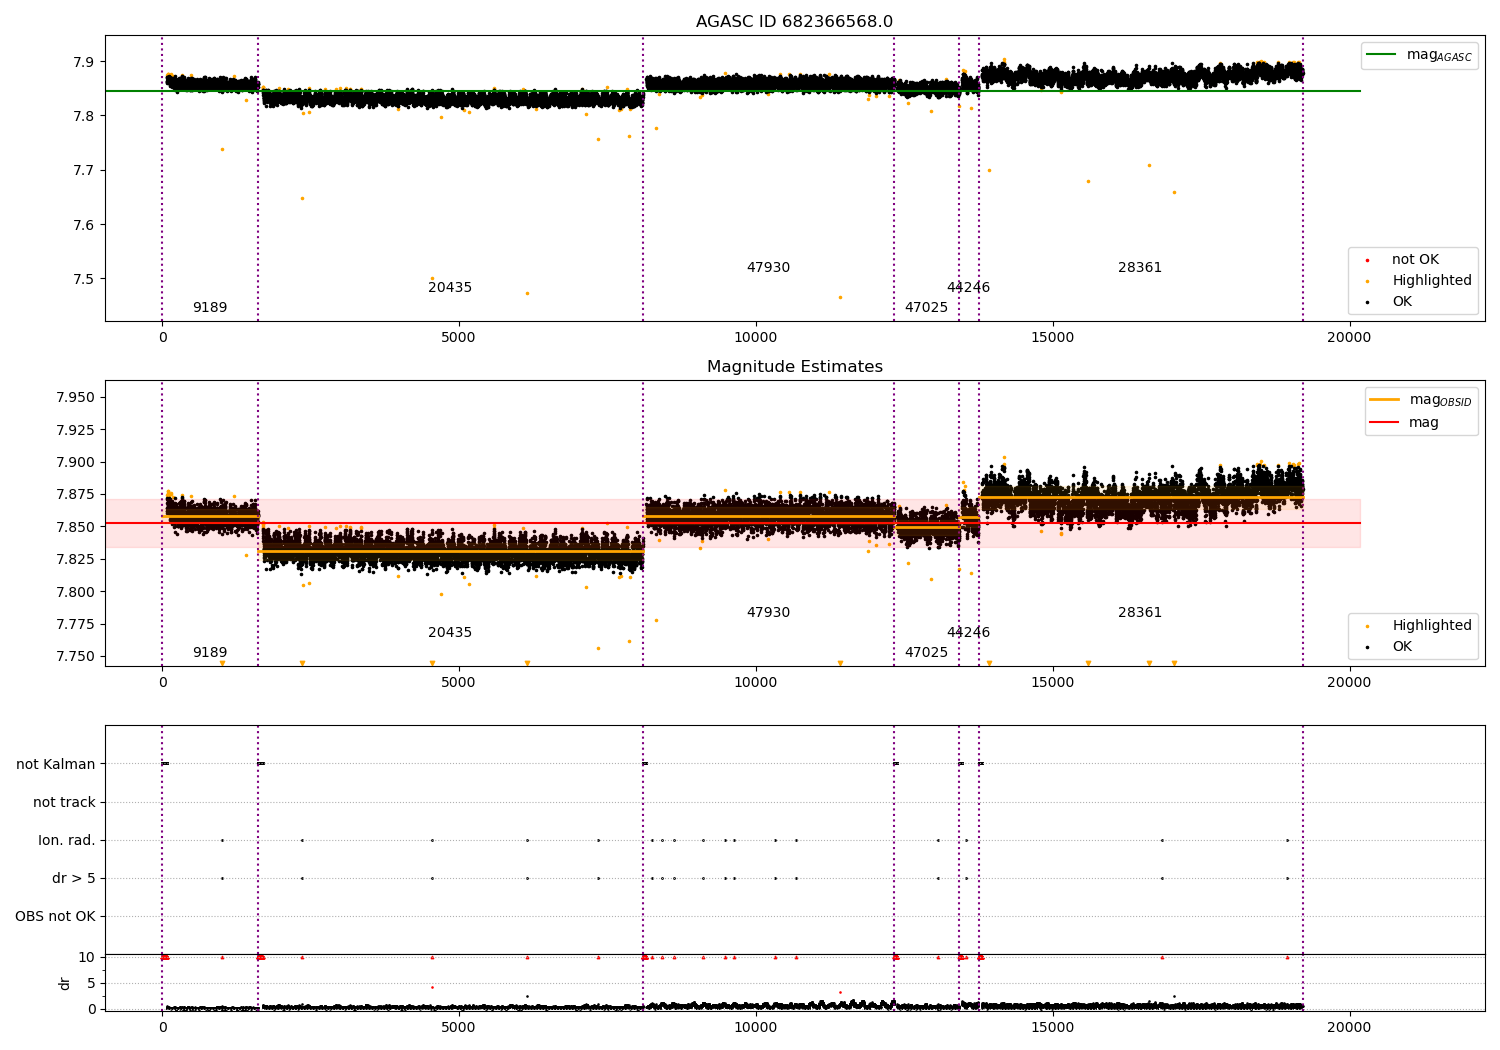Screen dimensions: 1500x1050
Task: Click the 'not track' axis label
Action: [x=64, y=802]
